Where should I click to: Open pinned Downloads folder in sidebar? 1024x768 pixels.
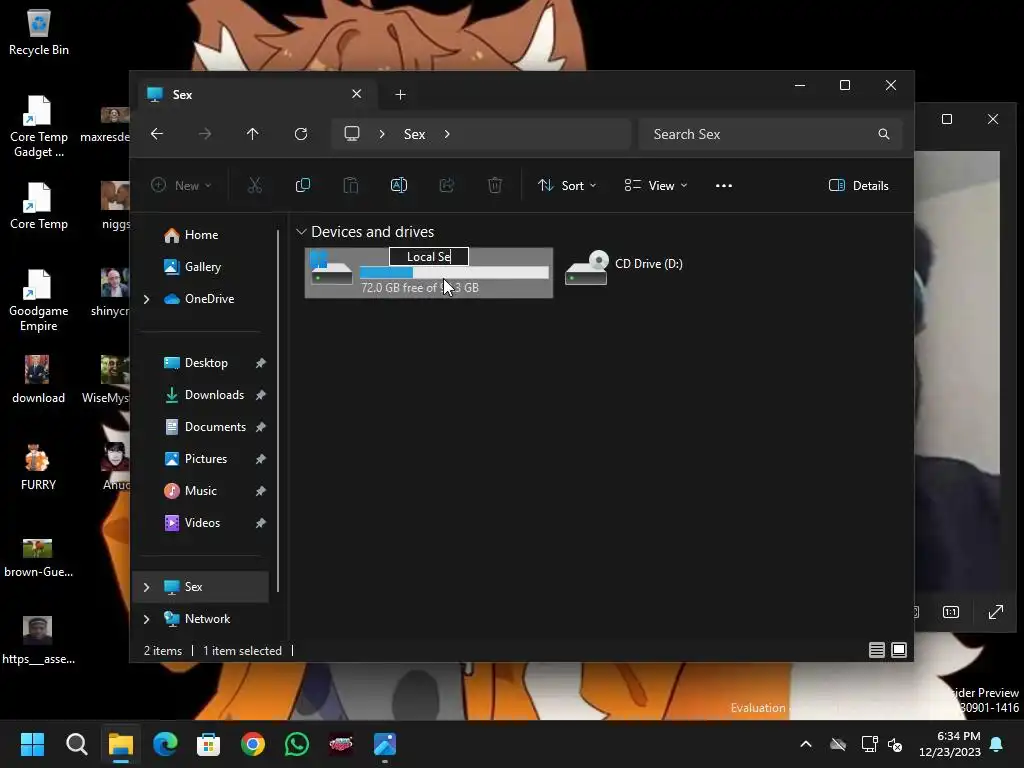[214, 395]
